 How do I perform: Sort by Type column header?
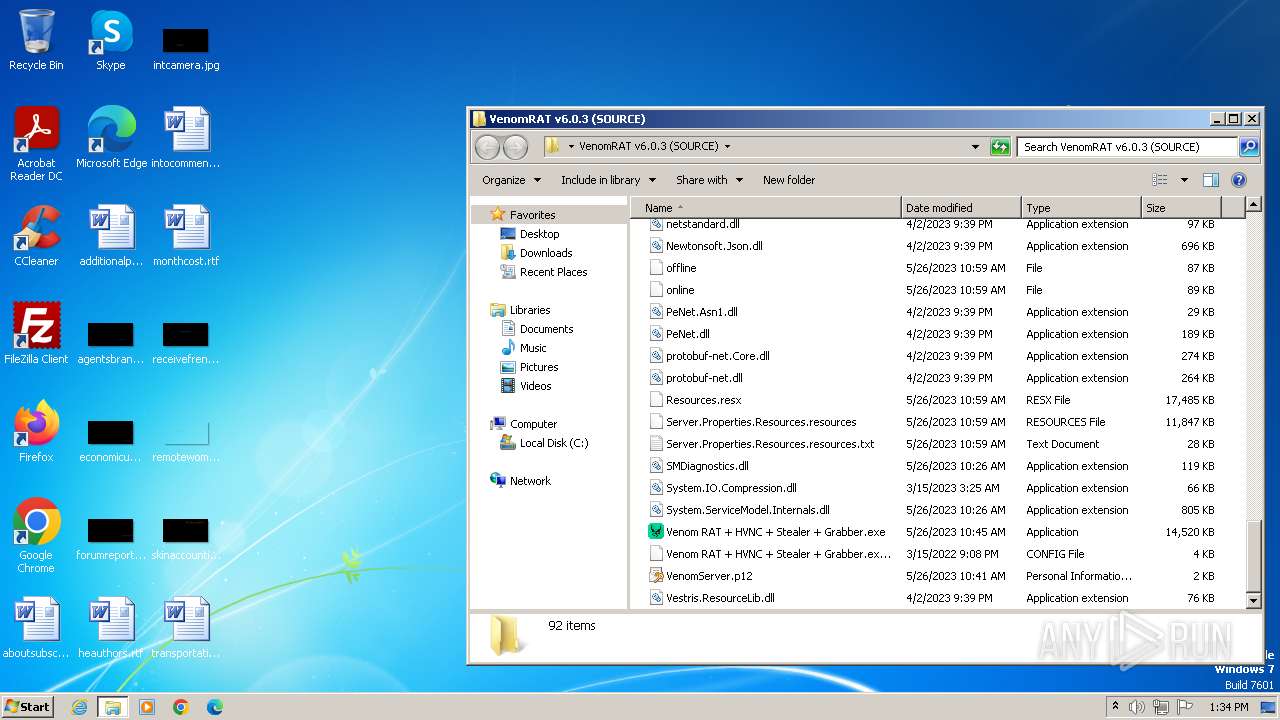coord(1081,208)
